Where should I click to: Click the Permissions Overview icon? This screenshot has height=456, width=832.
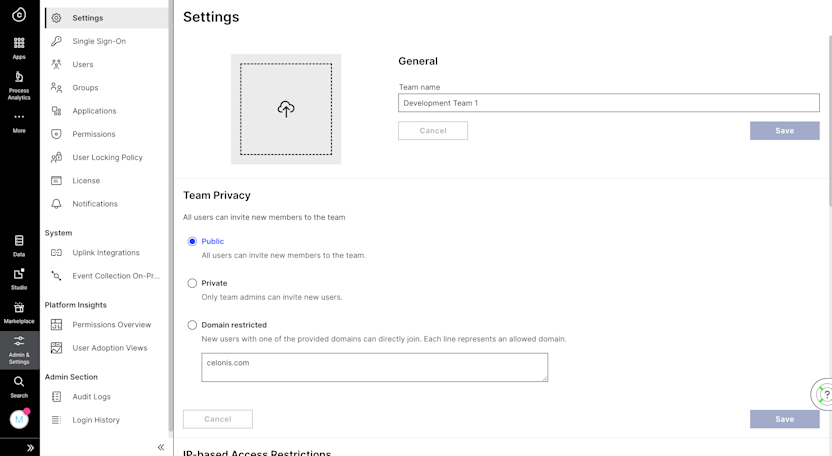pyautogui.click(x=56, y=324)
